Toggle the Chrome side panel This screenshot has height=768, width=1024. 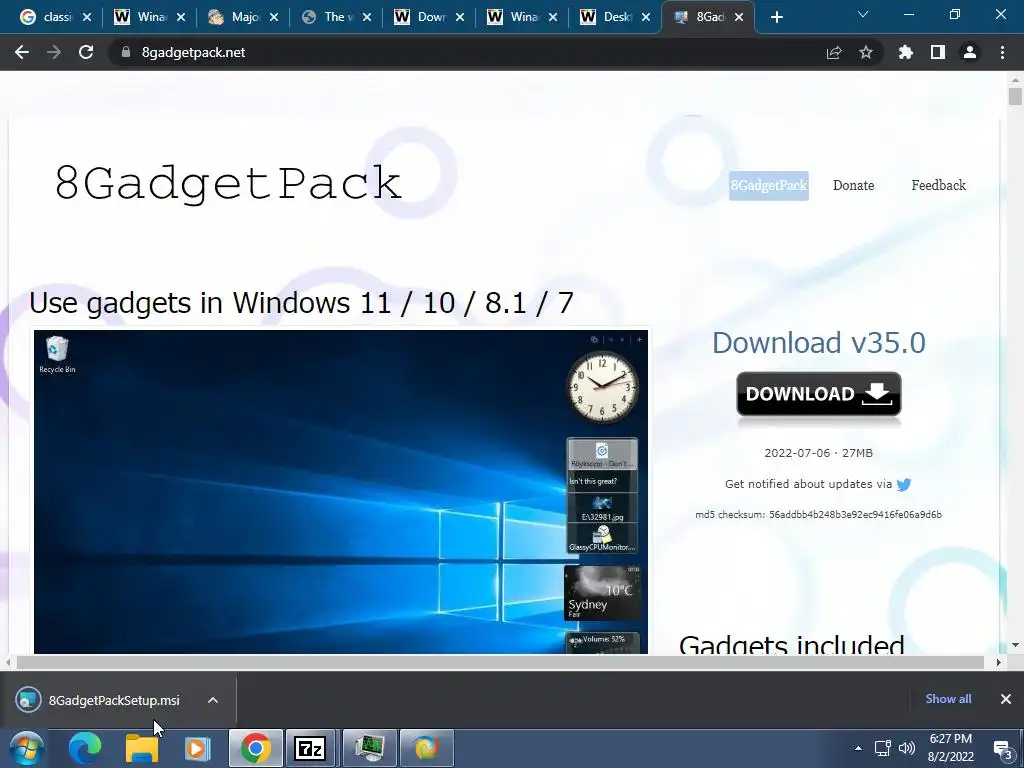pos(938,52)
